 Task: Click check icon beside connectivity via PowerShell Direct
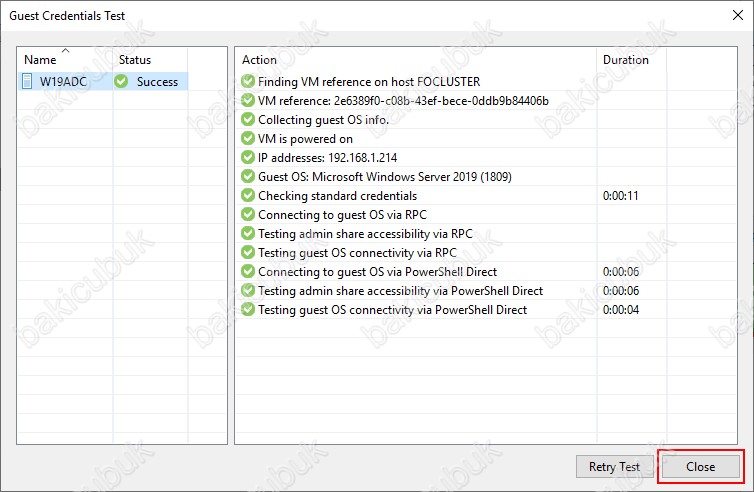click(x=248, y=309)
